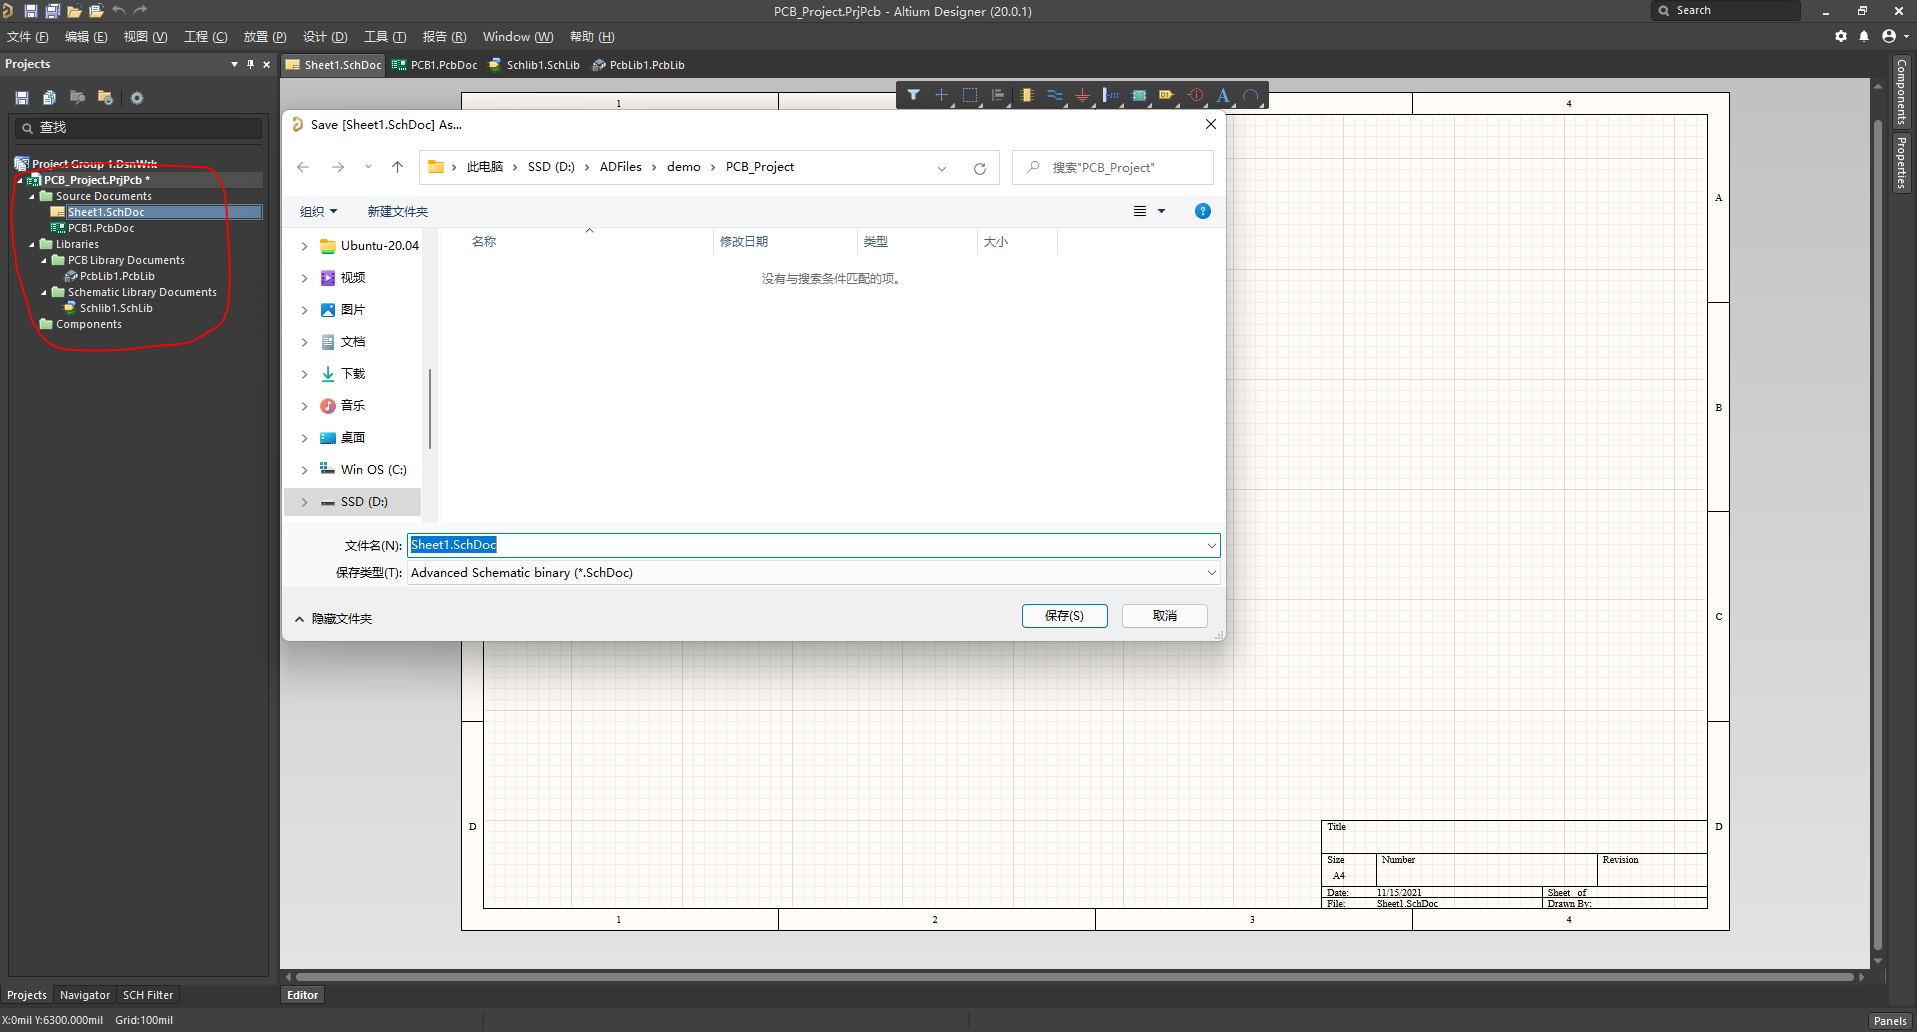Click the Save All icon in title bar
The height and width of the screenshot is (1032, 1917).
(x=53, y=11)
